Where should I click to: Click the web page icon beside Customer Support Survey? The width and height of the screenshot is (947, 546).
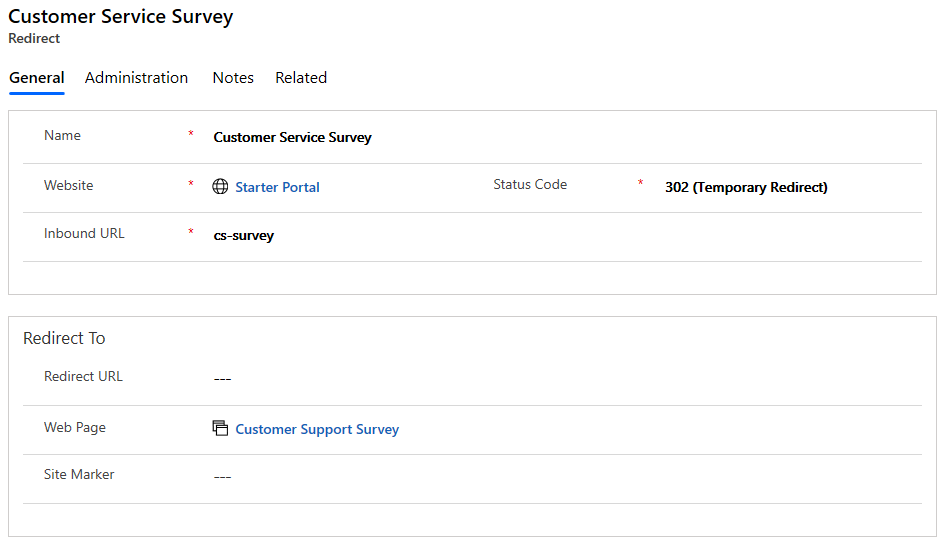(x=221, y=429)
